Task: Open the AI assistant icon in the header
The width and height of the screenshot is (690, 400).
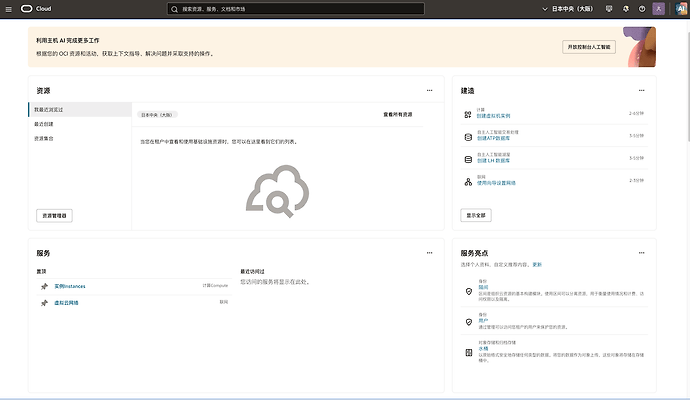Action: click(681, 9)
